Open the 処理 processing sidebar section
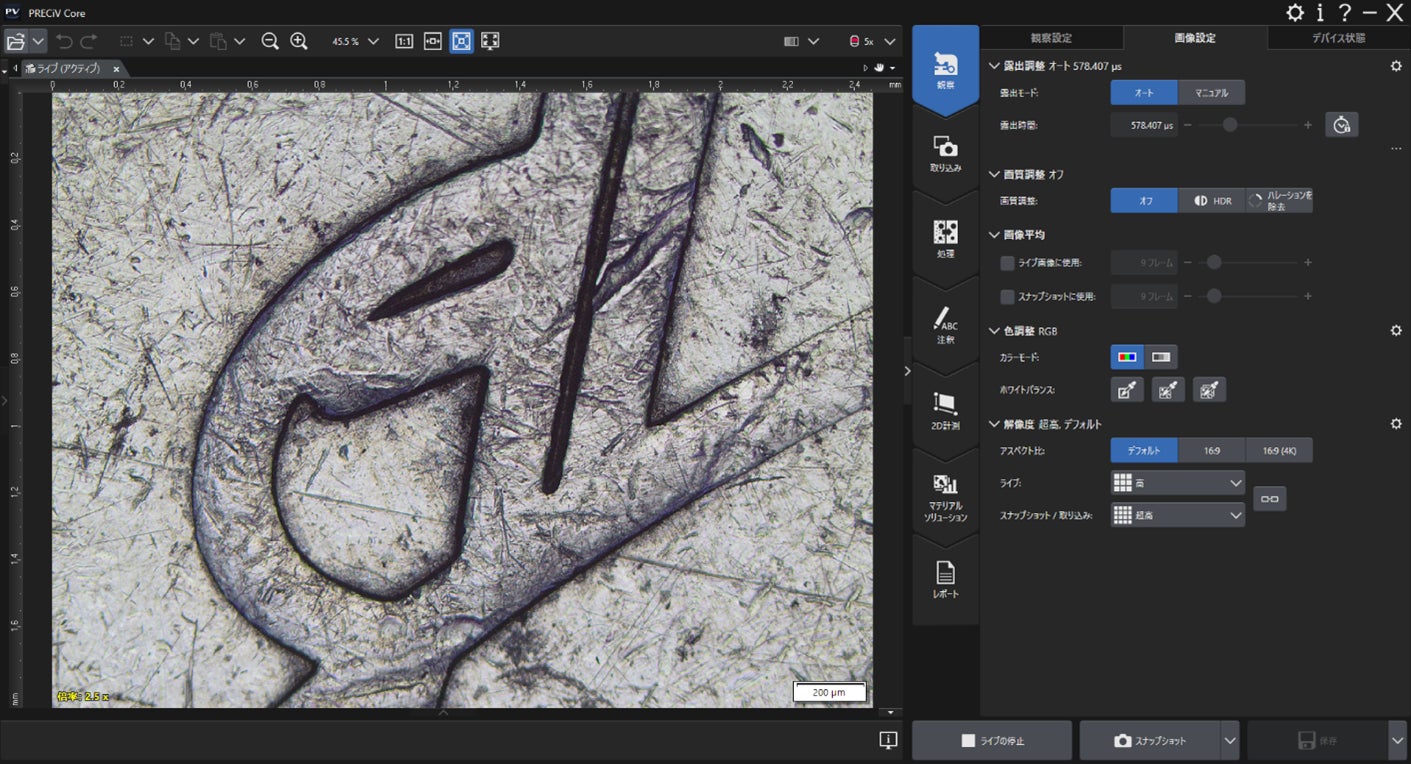1411x764 pixels. (945, 239)
